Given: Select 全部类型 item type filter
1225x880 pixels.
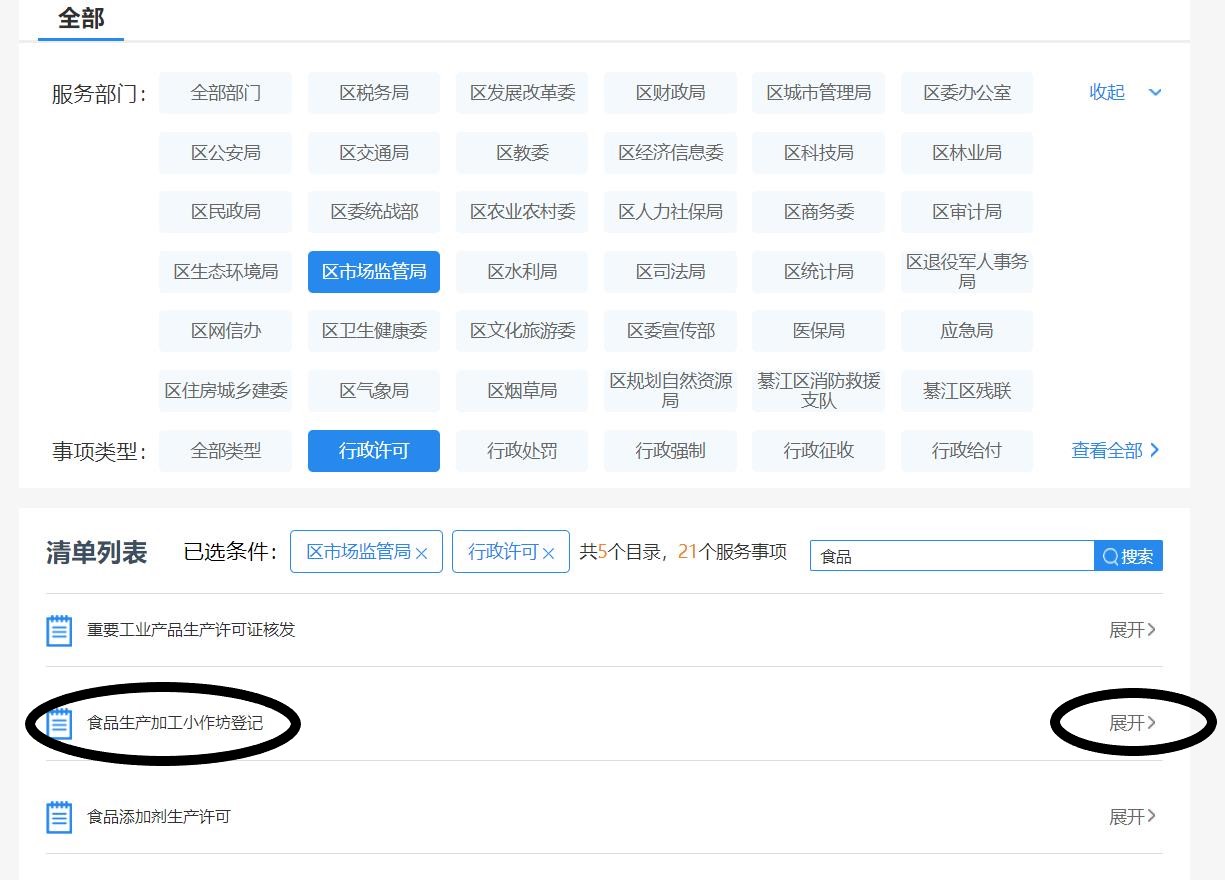Looking at the screenshot, I should coord(225,451).
